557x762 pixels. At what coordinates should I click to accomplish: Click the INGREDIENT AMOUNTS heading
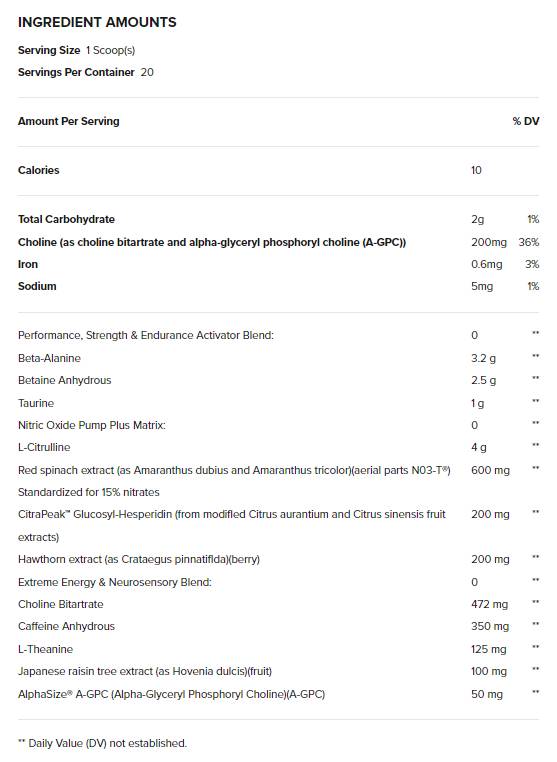point(97,22)
